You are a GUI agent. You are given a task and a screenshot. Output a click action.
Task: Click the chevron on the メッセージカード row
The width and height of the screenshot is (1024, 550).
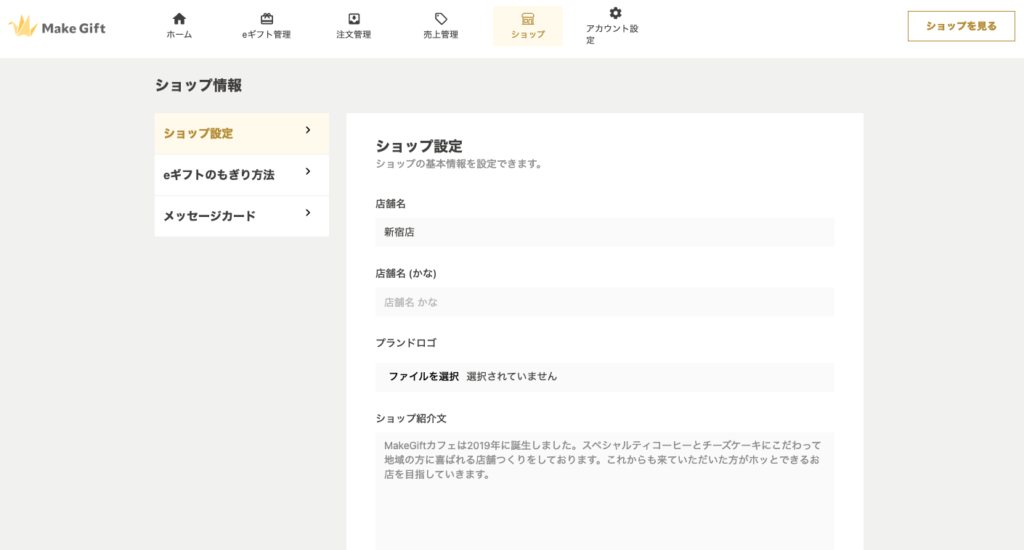[x=308, y=212]
